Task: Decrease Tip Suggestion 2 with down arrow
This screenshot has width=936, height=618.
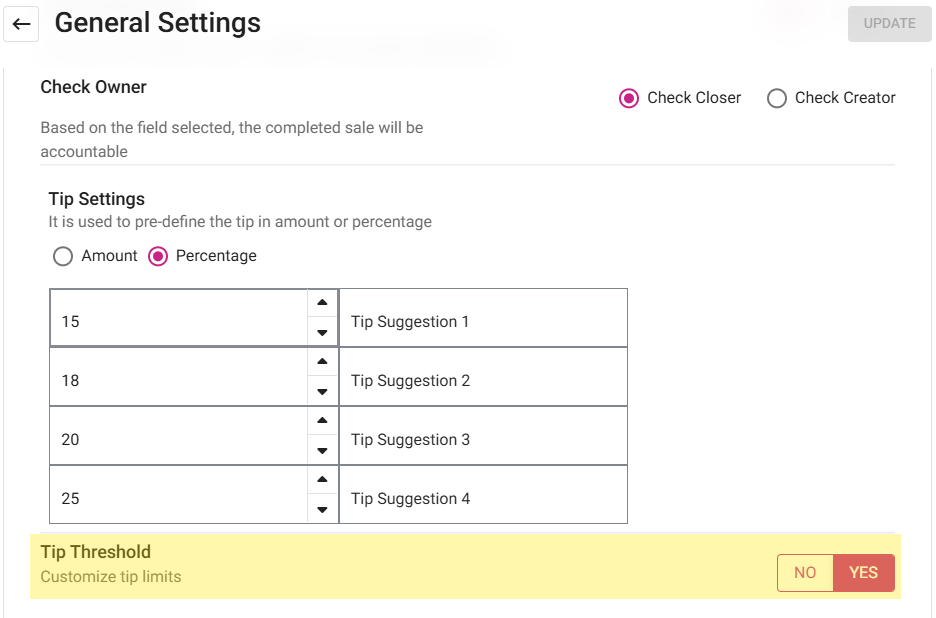Action: coord(322,392)
